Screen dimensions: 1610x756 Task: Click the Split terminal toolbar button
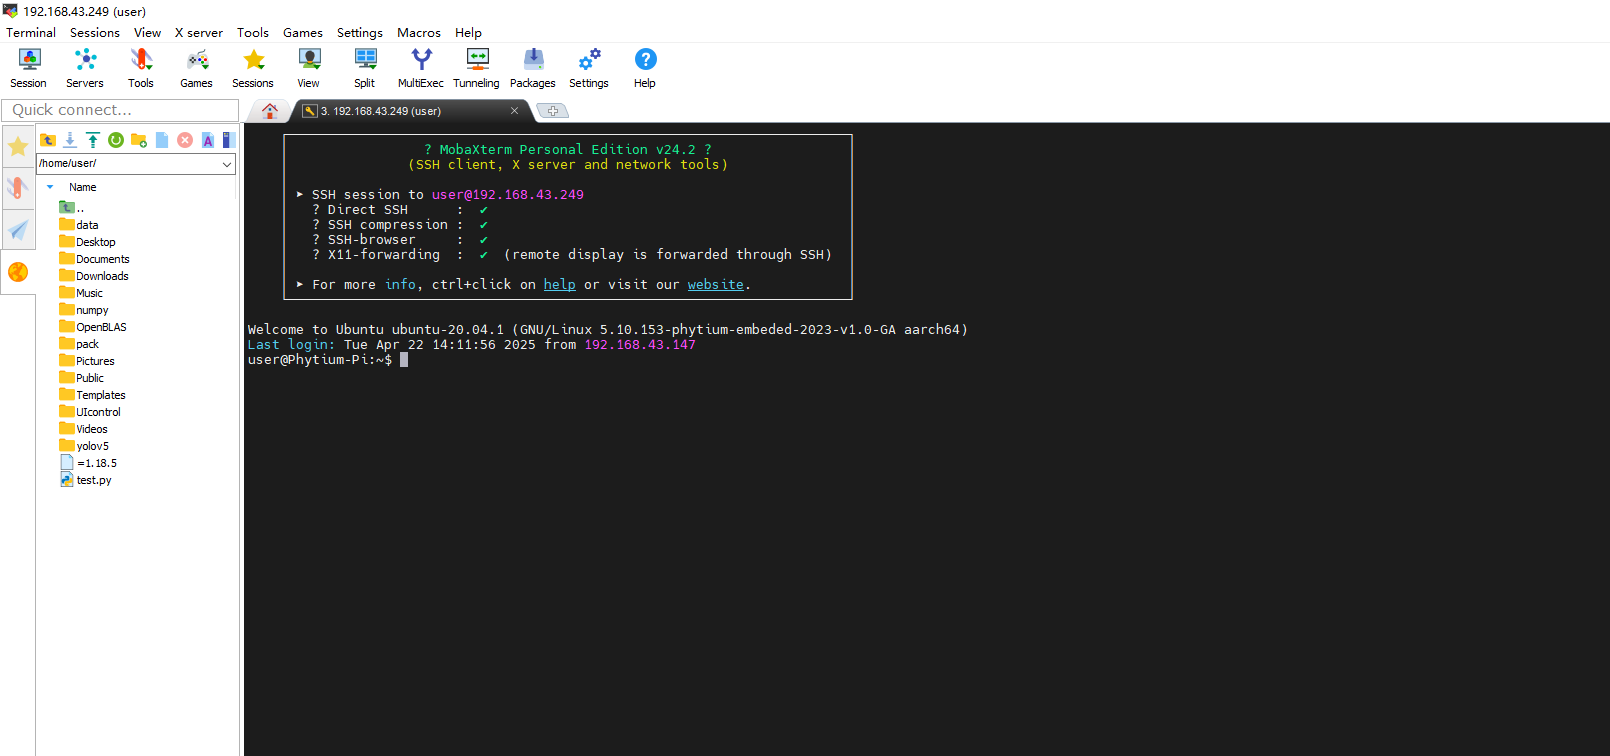tap(365, 69)
